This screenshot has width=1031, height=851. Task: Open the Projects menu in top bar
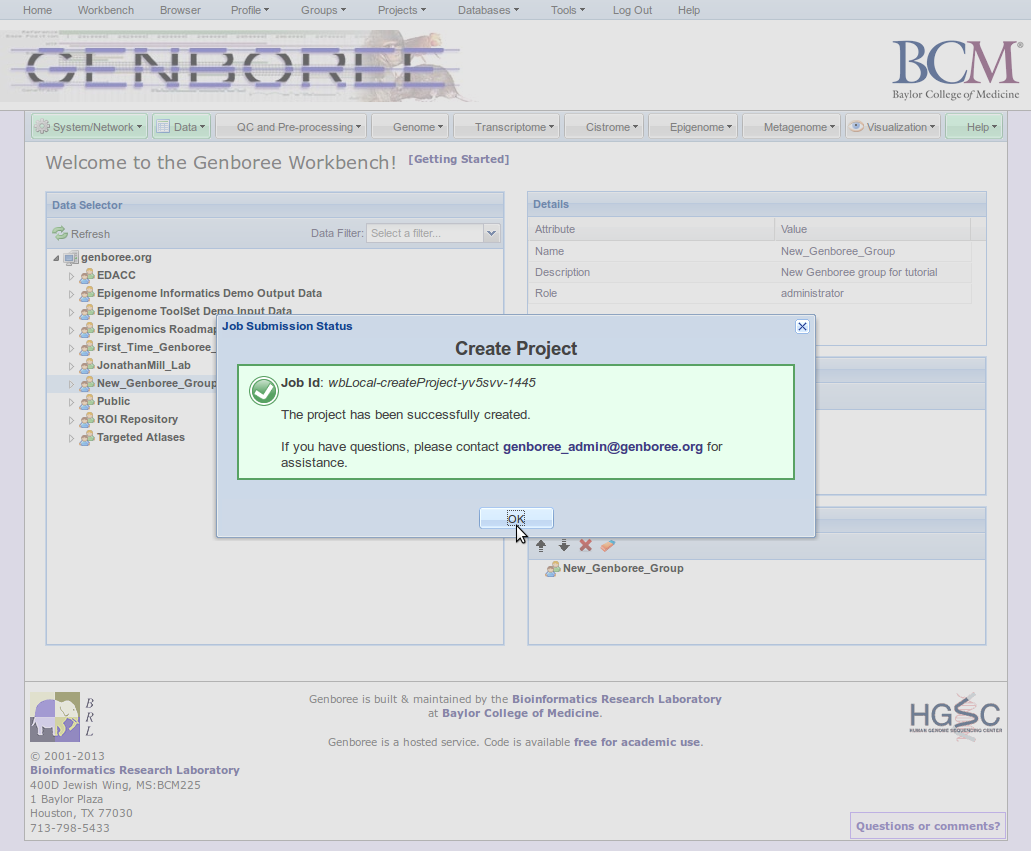tap(401, 10)
